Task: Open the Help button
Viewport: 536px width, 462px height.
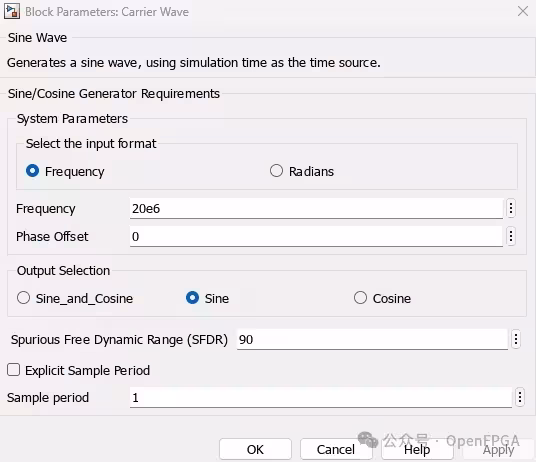Action: pyautogui.click(x=417, y=449)
